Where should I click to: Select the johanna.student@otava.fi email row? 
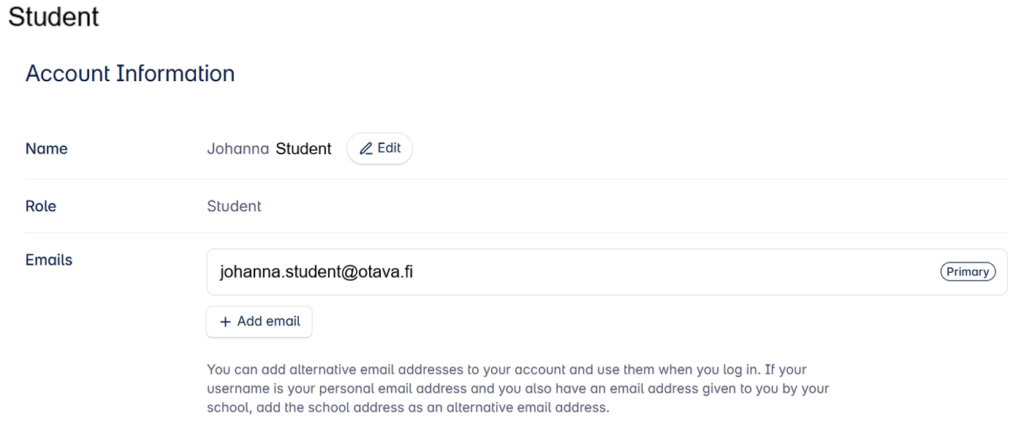point(607,272)
